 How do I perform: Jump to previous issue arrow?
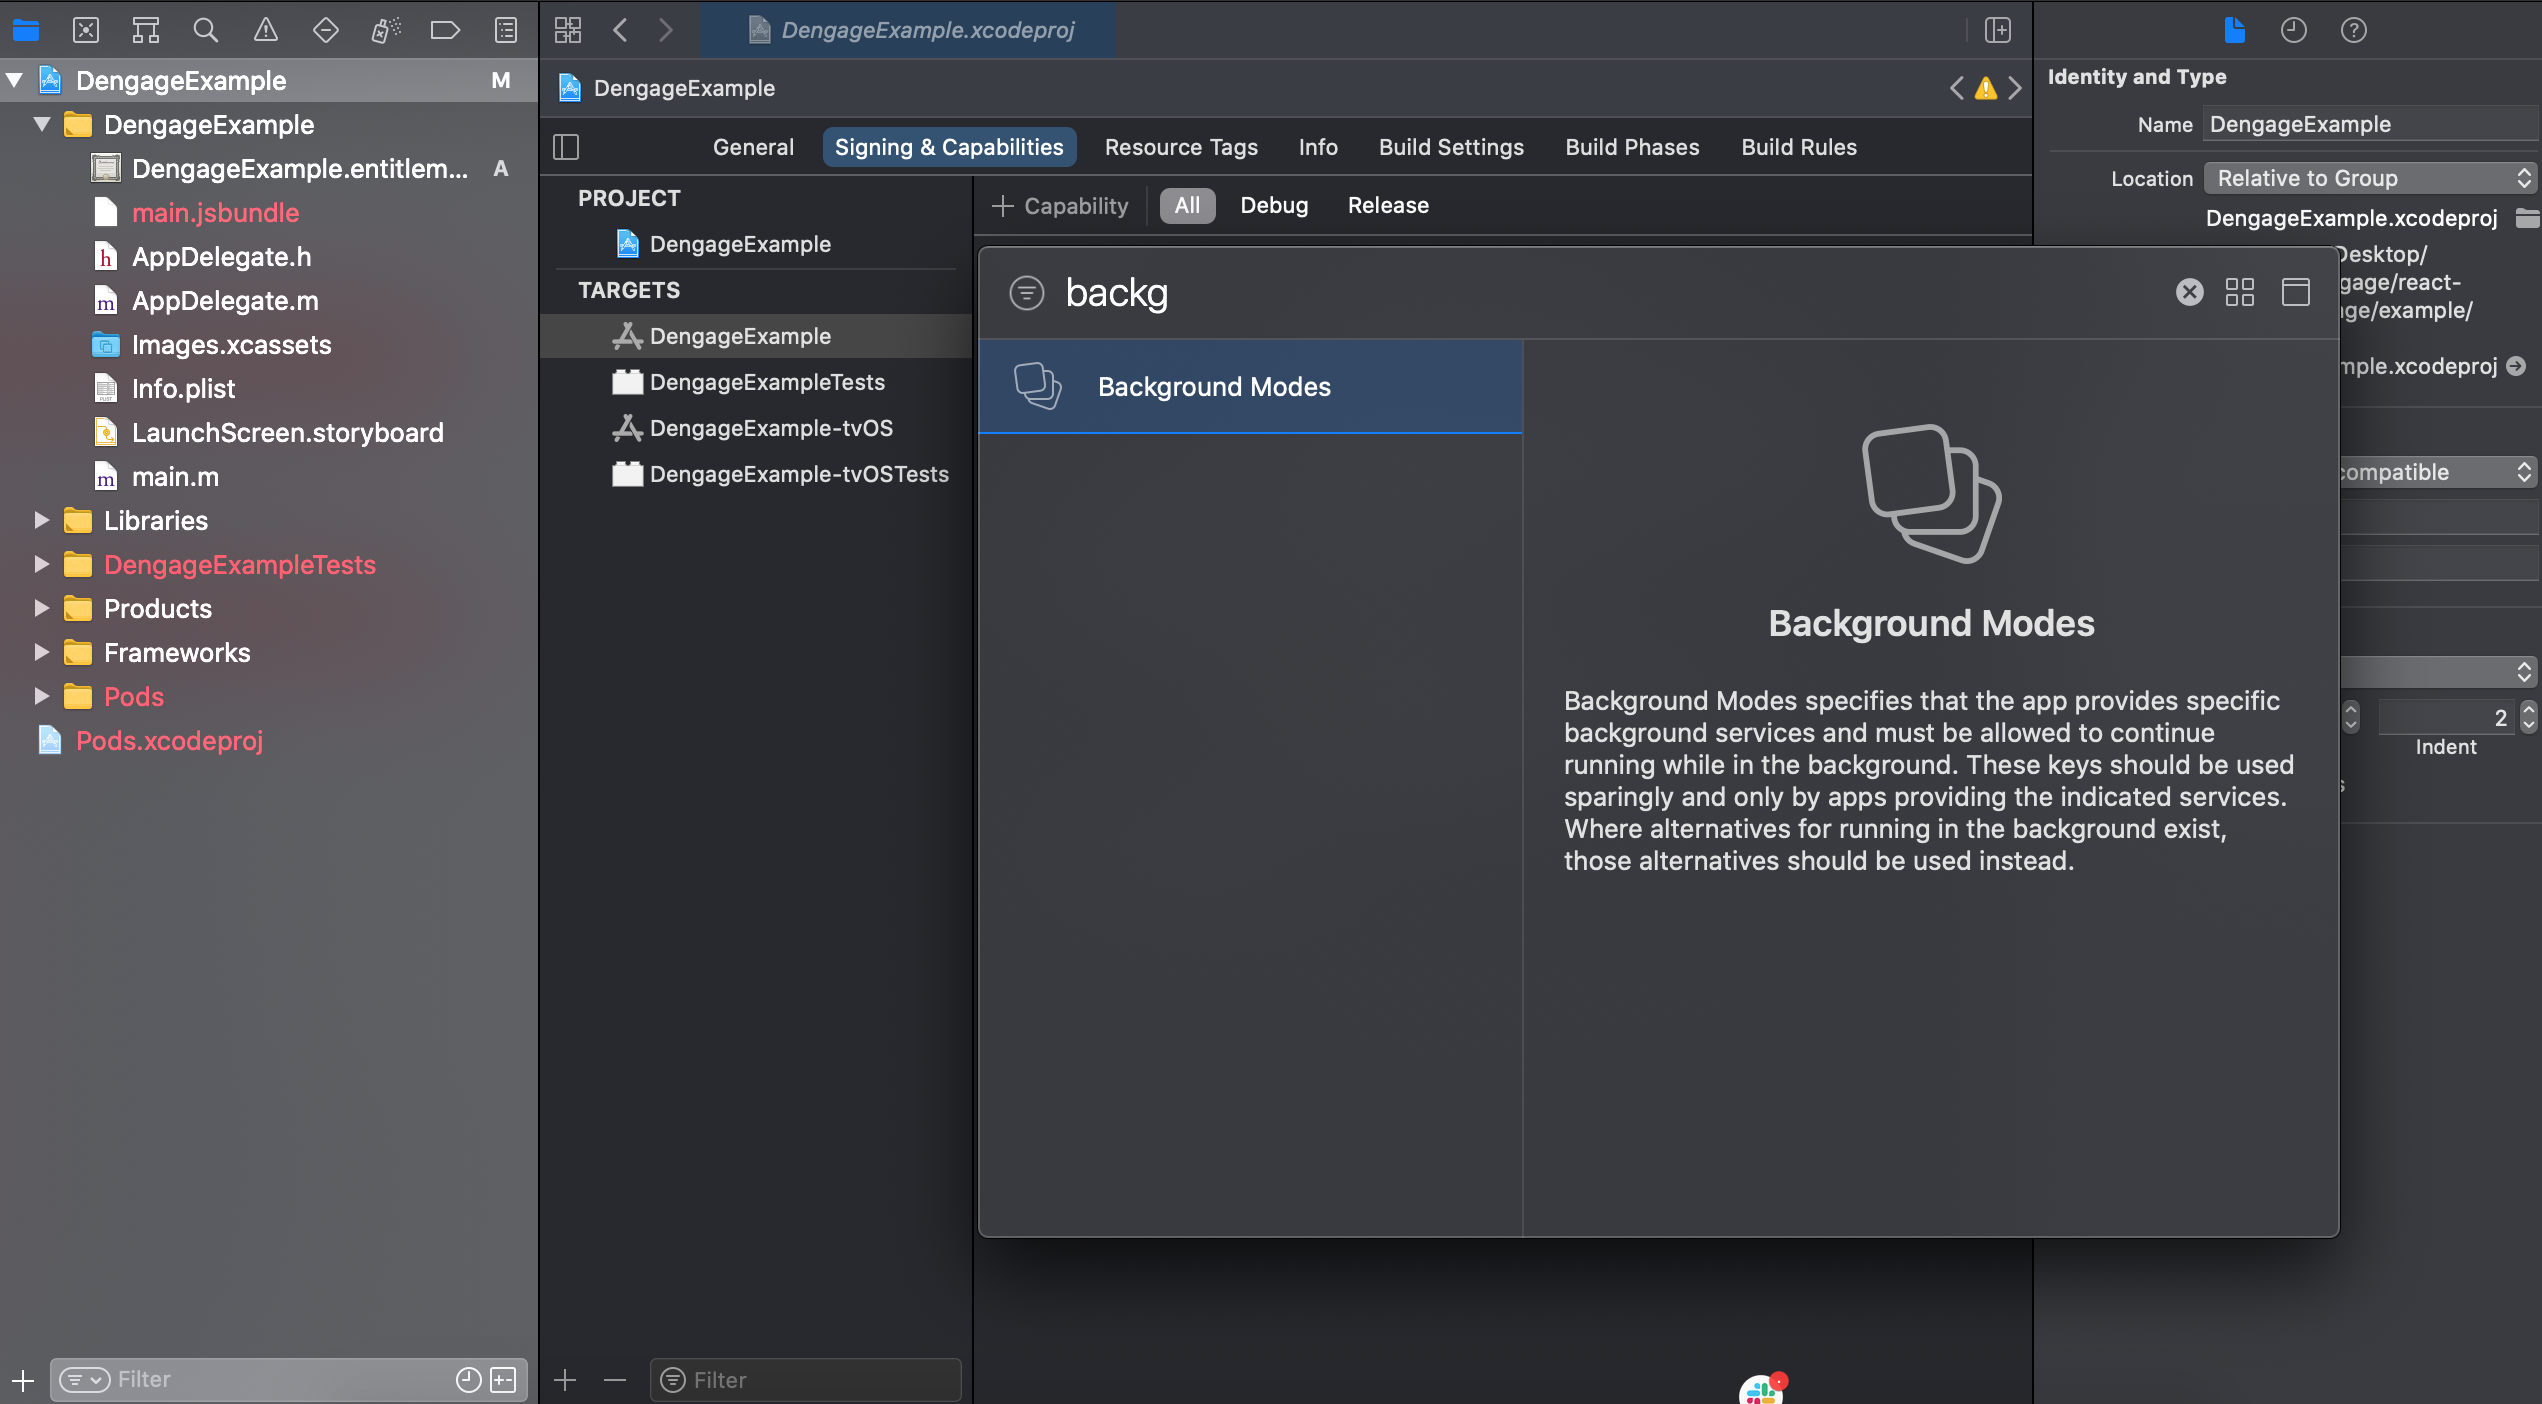click(1957, 88)
